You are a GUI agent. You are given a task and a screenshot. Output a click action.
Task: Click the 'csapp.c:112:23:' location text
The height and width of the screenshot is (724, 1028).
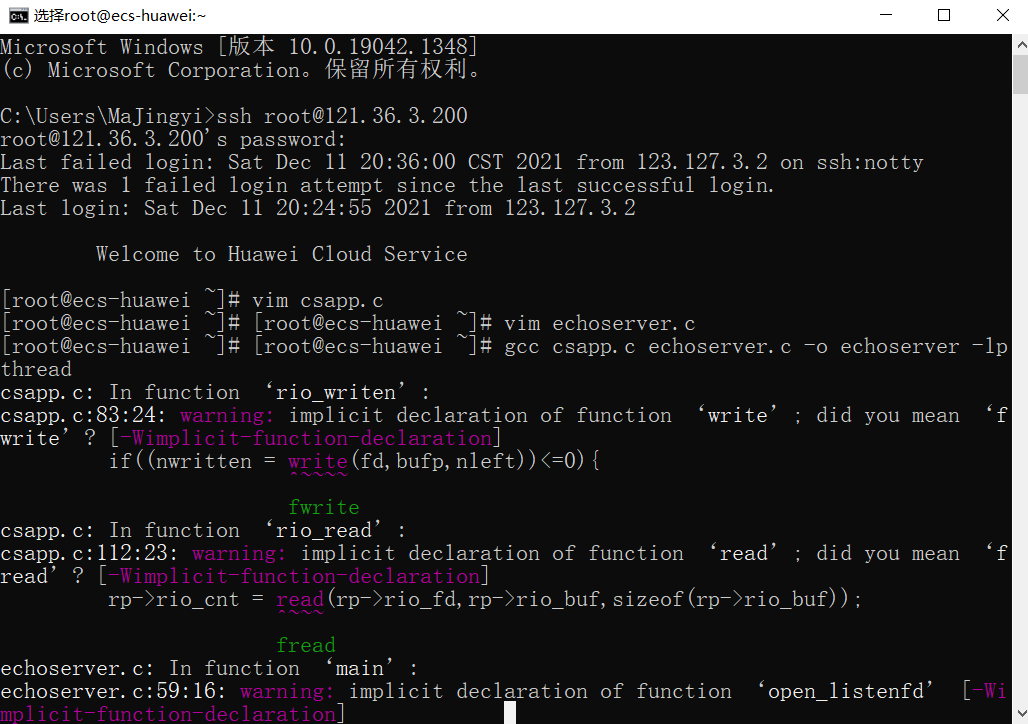coord(90,553)
